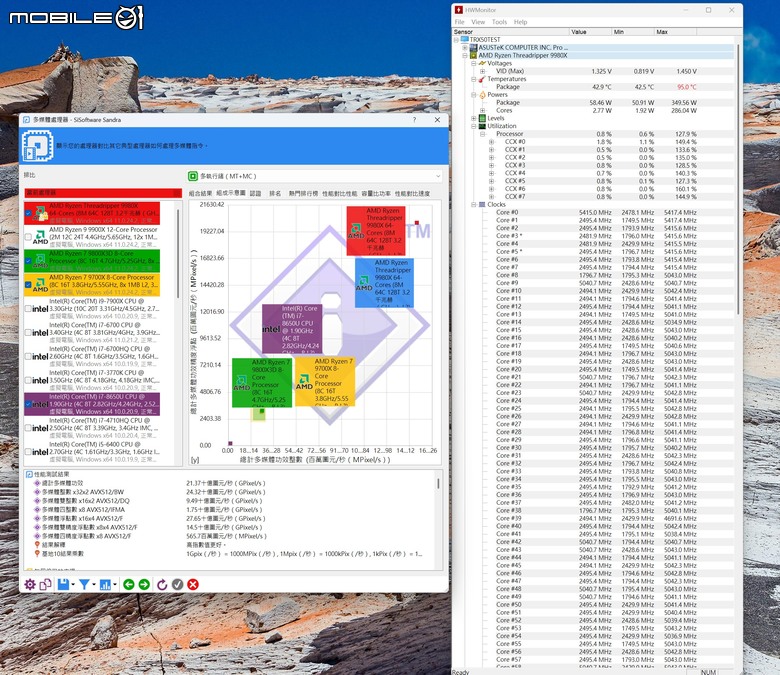Switch to the 組合結果 tab
780x675 pixels.
click(200, 193)
